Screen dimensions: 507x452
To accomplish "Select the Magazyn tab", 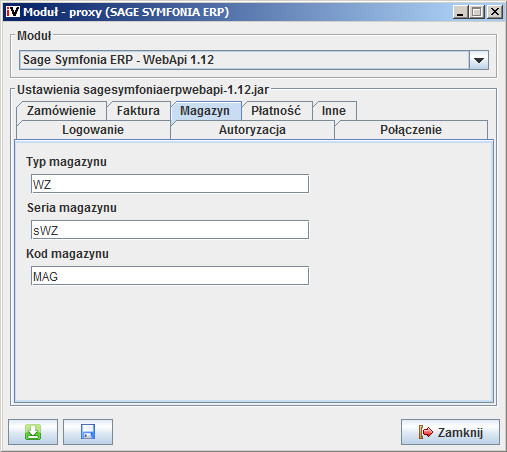I will click(205, 111).
